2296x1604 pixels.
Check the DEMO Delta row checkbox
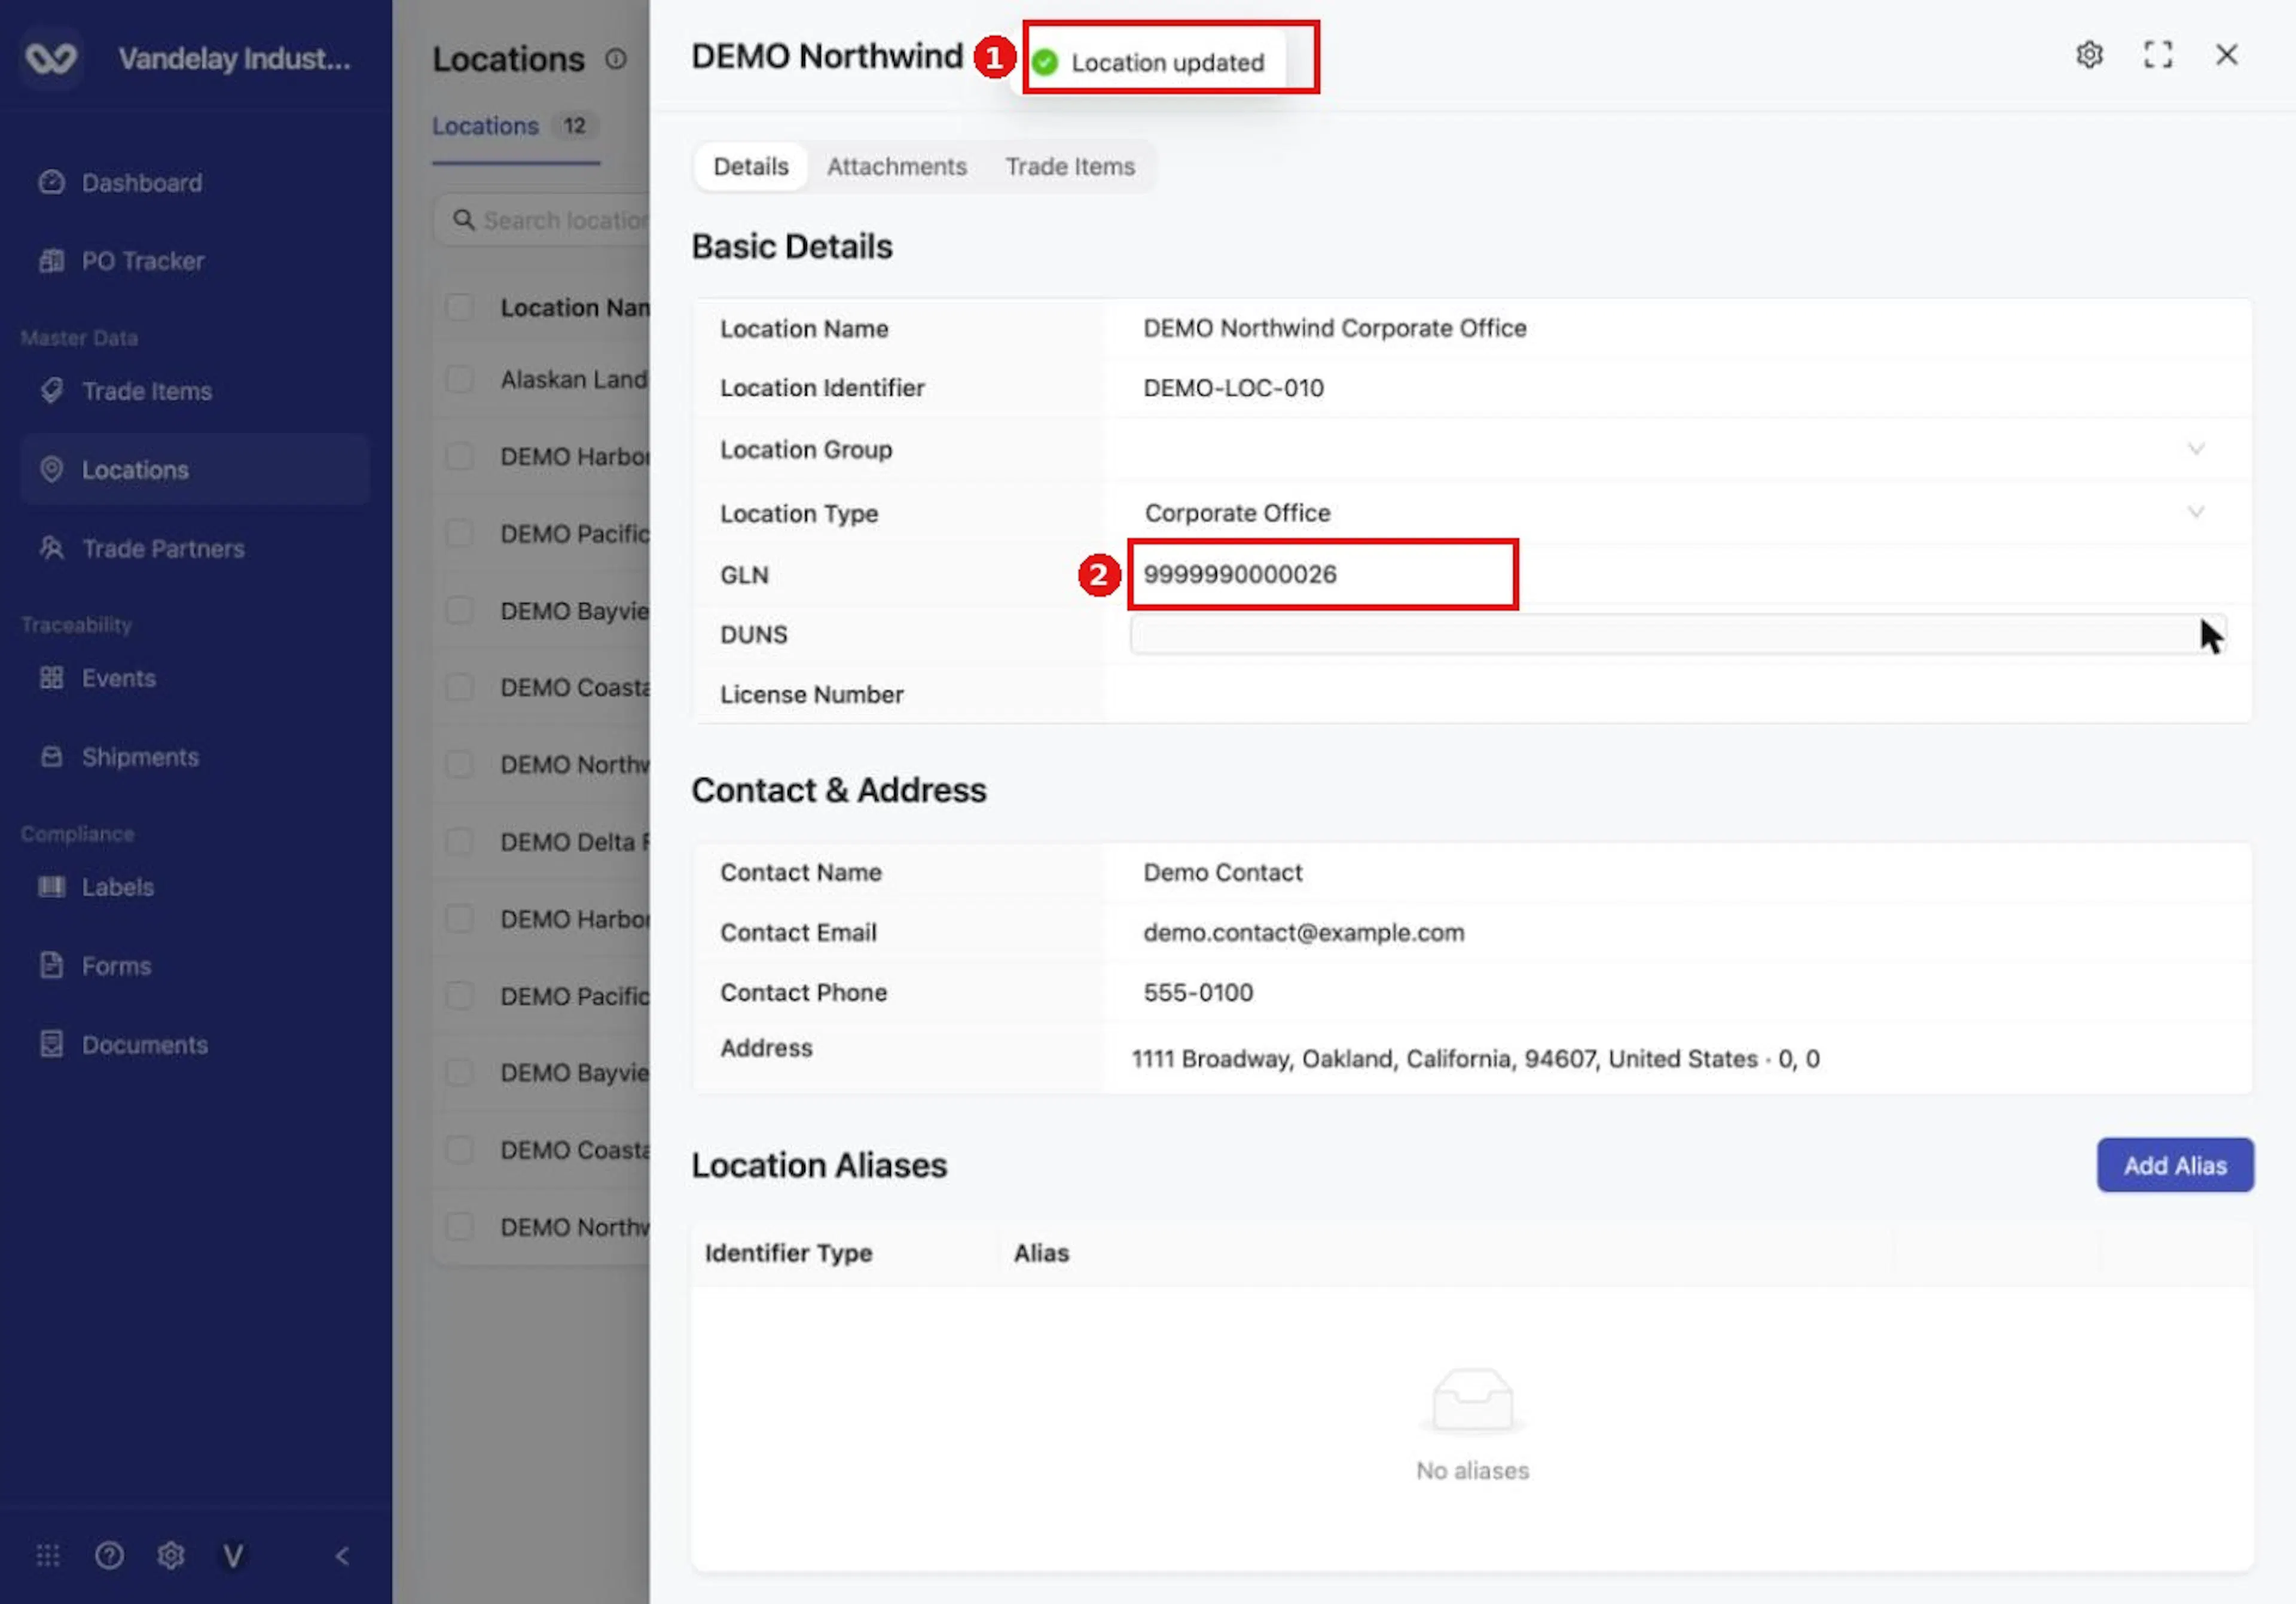tap(459, 841)
